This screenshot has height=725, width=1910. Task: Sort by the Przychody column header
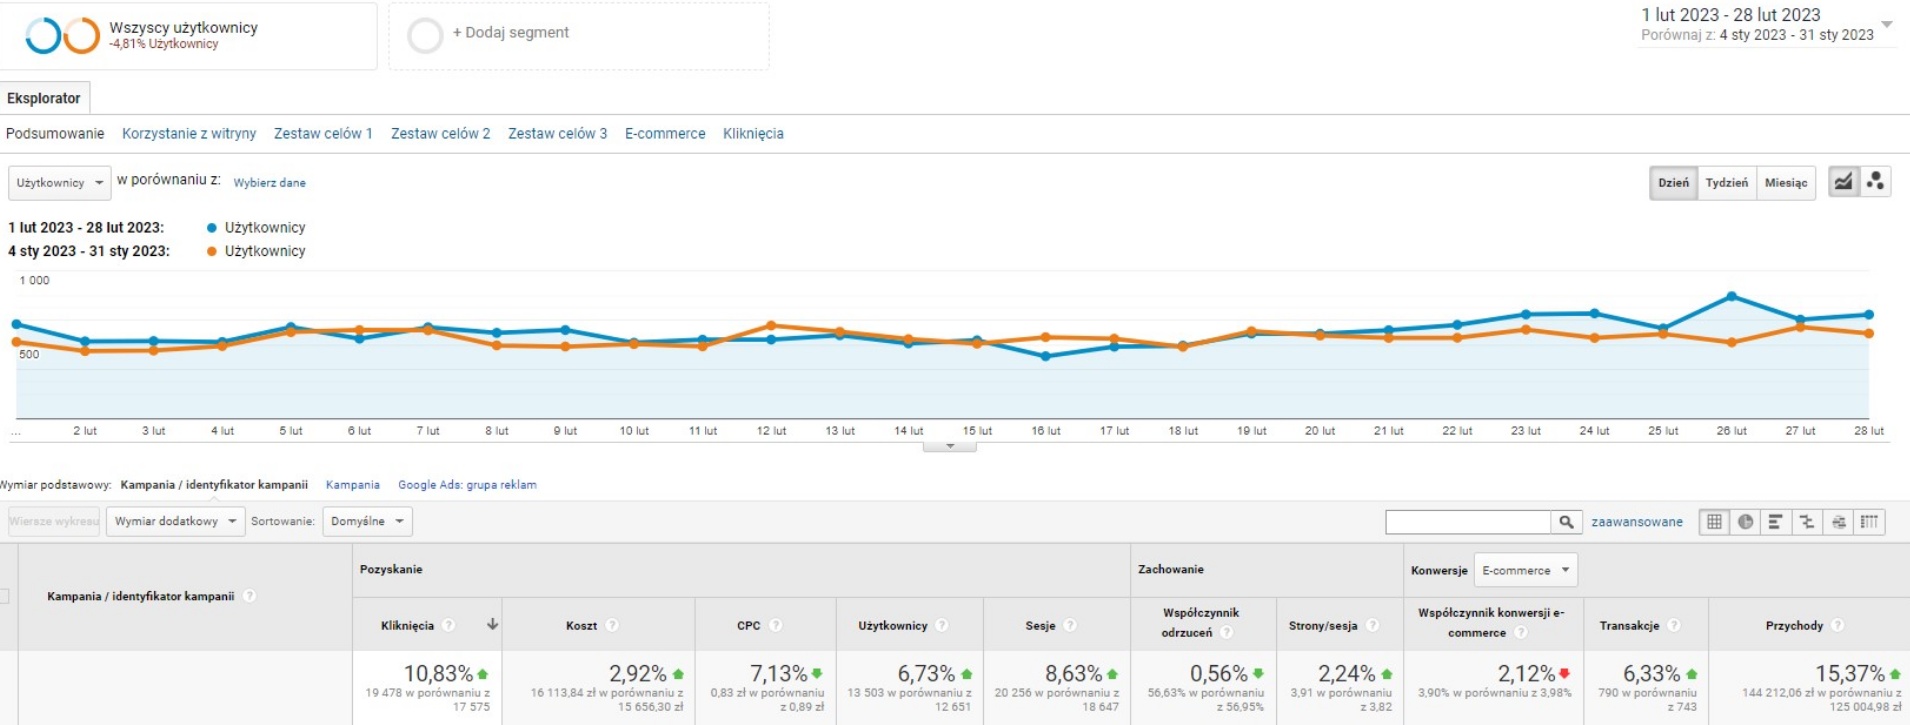[x=1794, y=625]
